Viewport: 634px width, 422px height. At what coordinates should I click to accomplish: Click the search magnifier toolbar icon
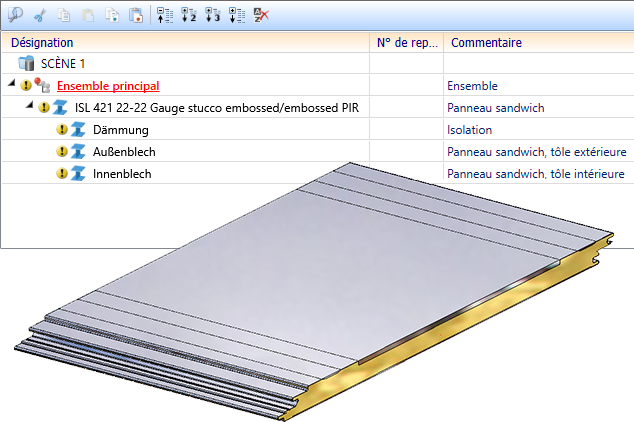click(x=15, y=15)
